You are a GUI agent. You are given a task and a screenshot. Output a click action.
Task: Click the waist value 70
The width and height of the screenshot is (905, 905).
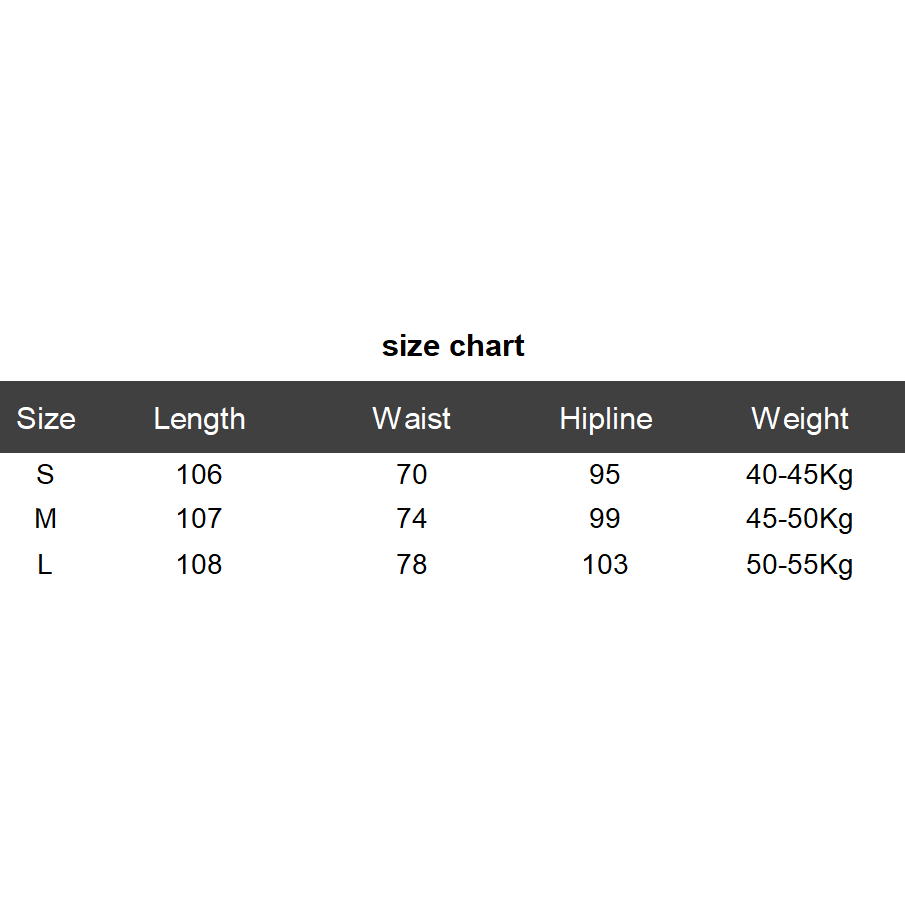pos(411,474)
